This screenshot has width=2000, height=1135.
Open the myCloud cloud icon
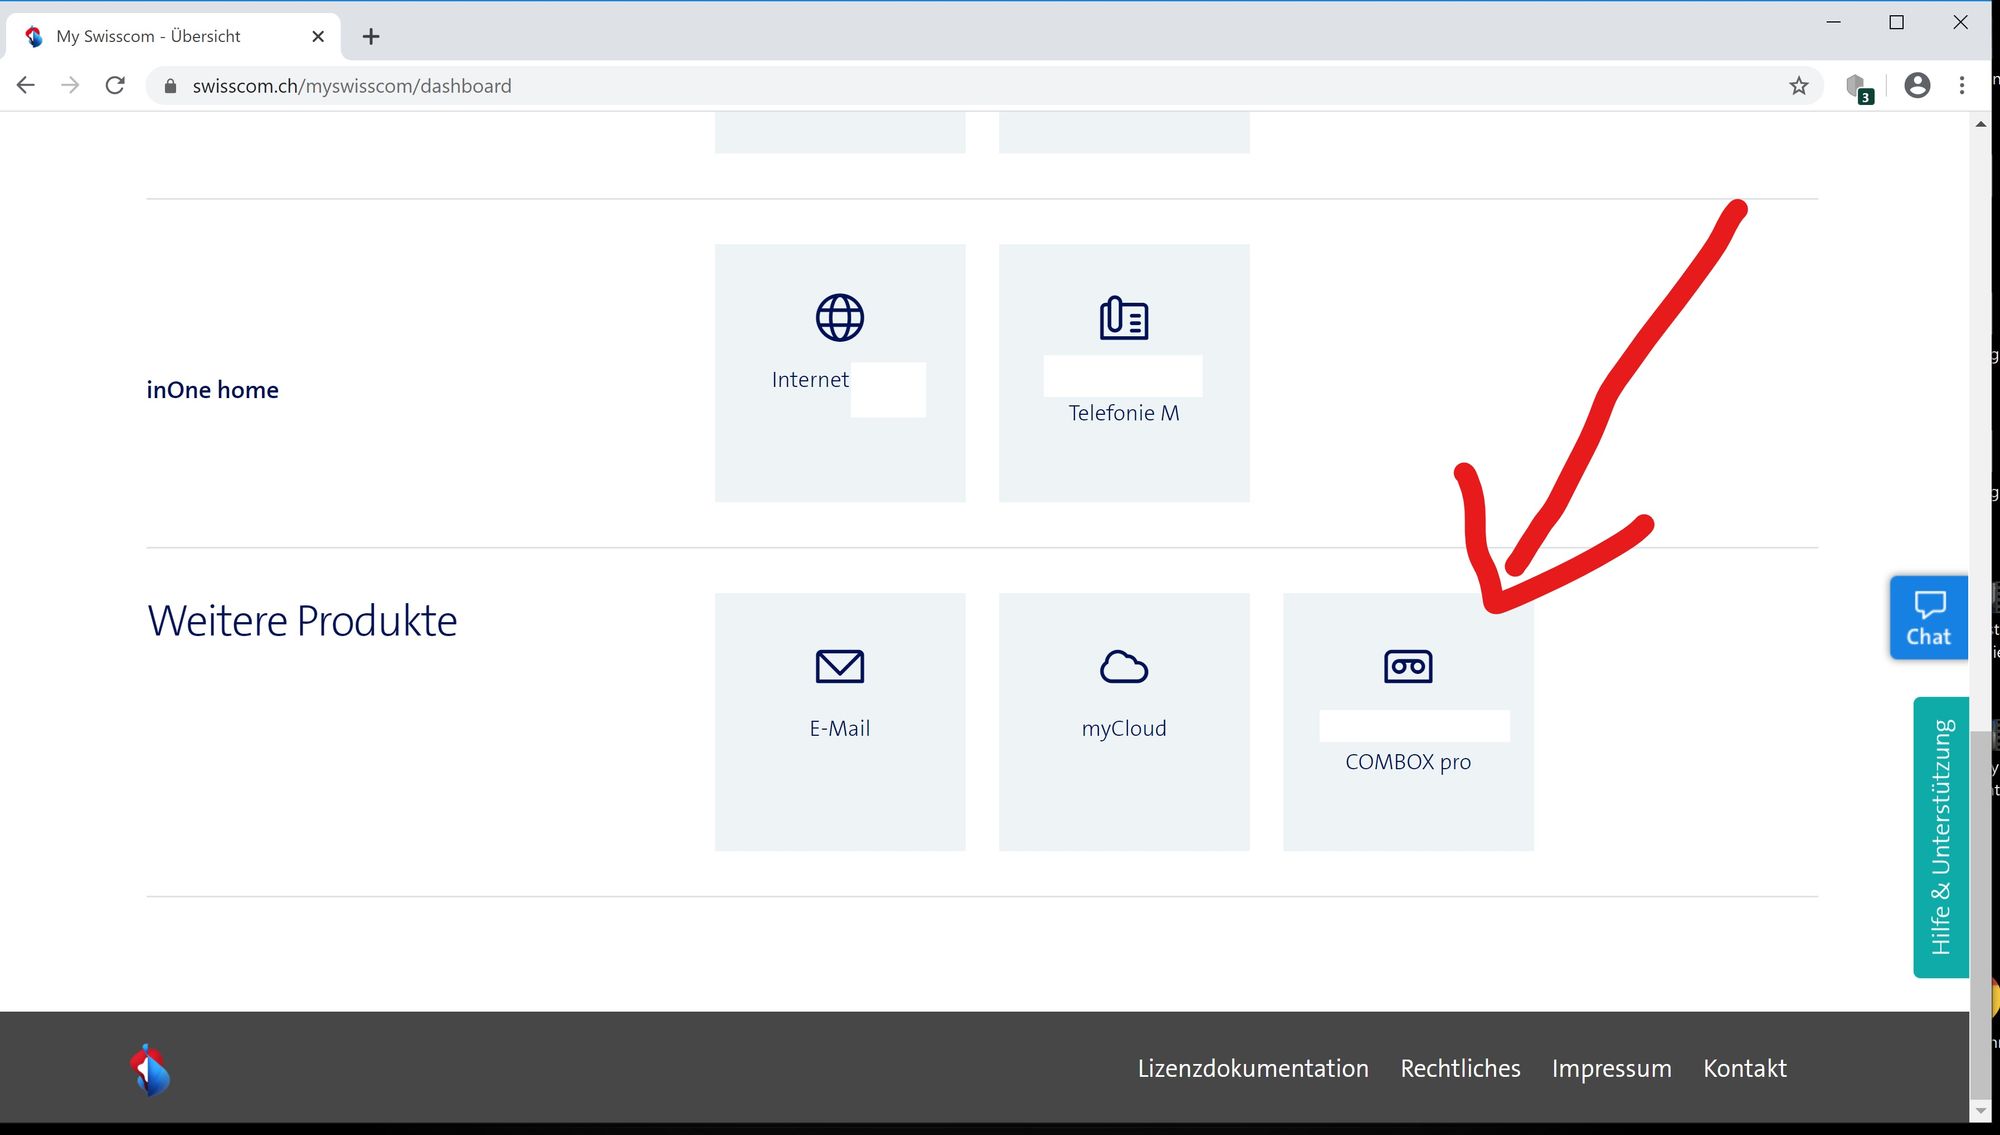click(x=1124, y=666)
